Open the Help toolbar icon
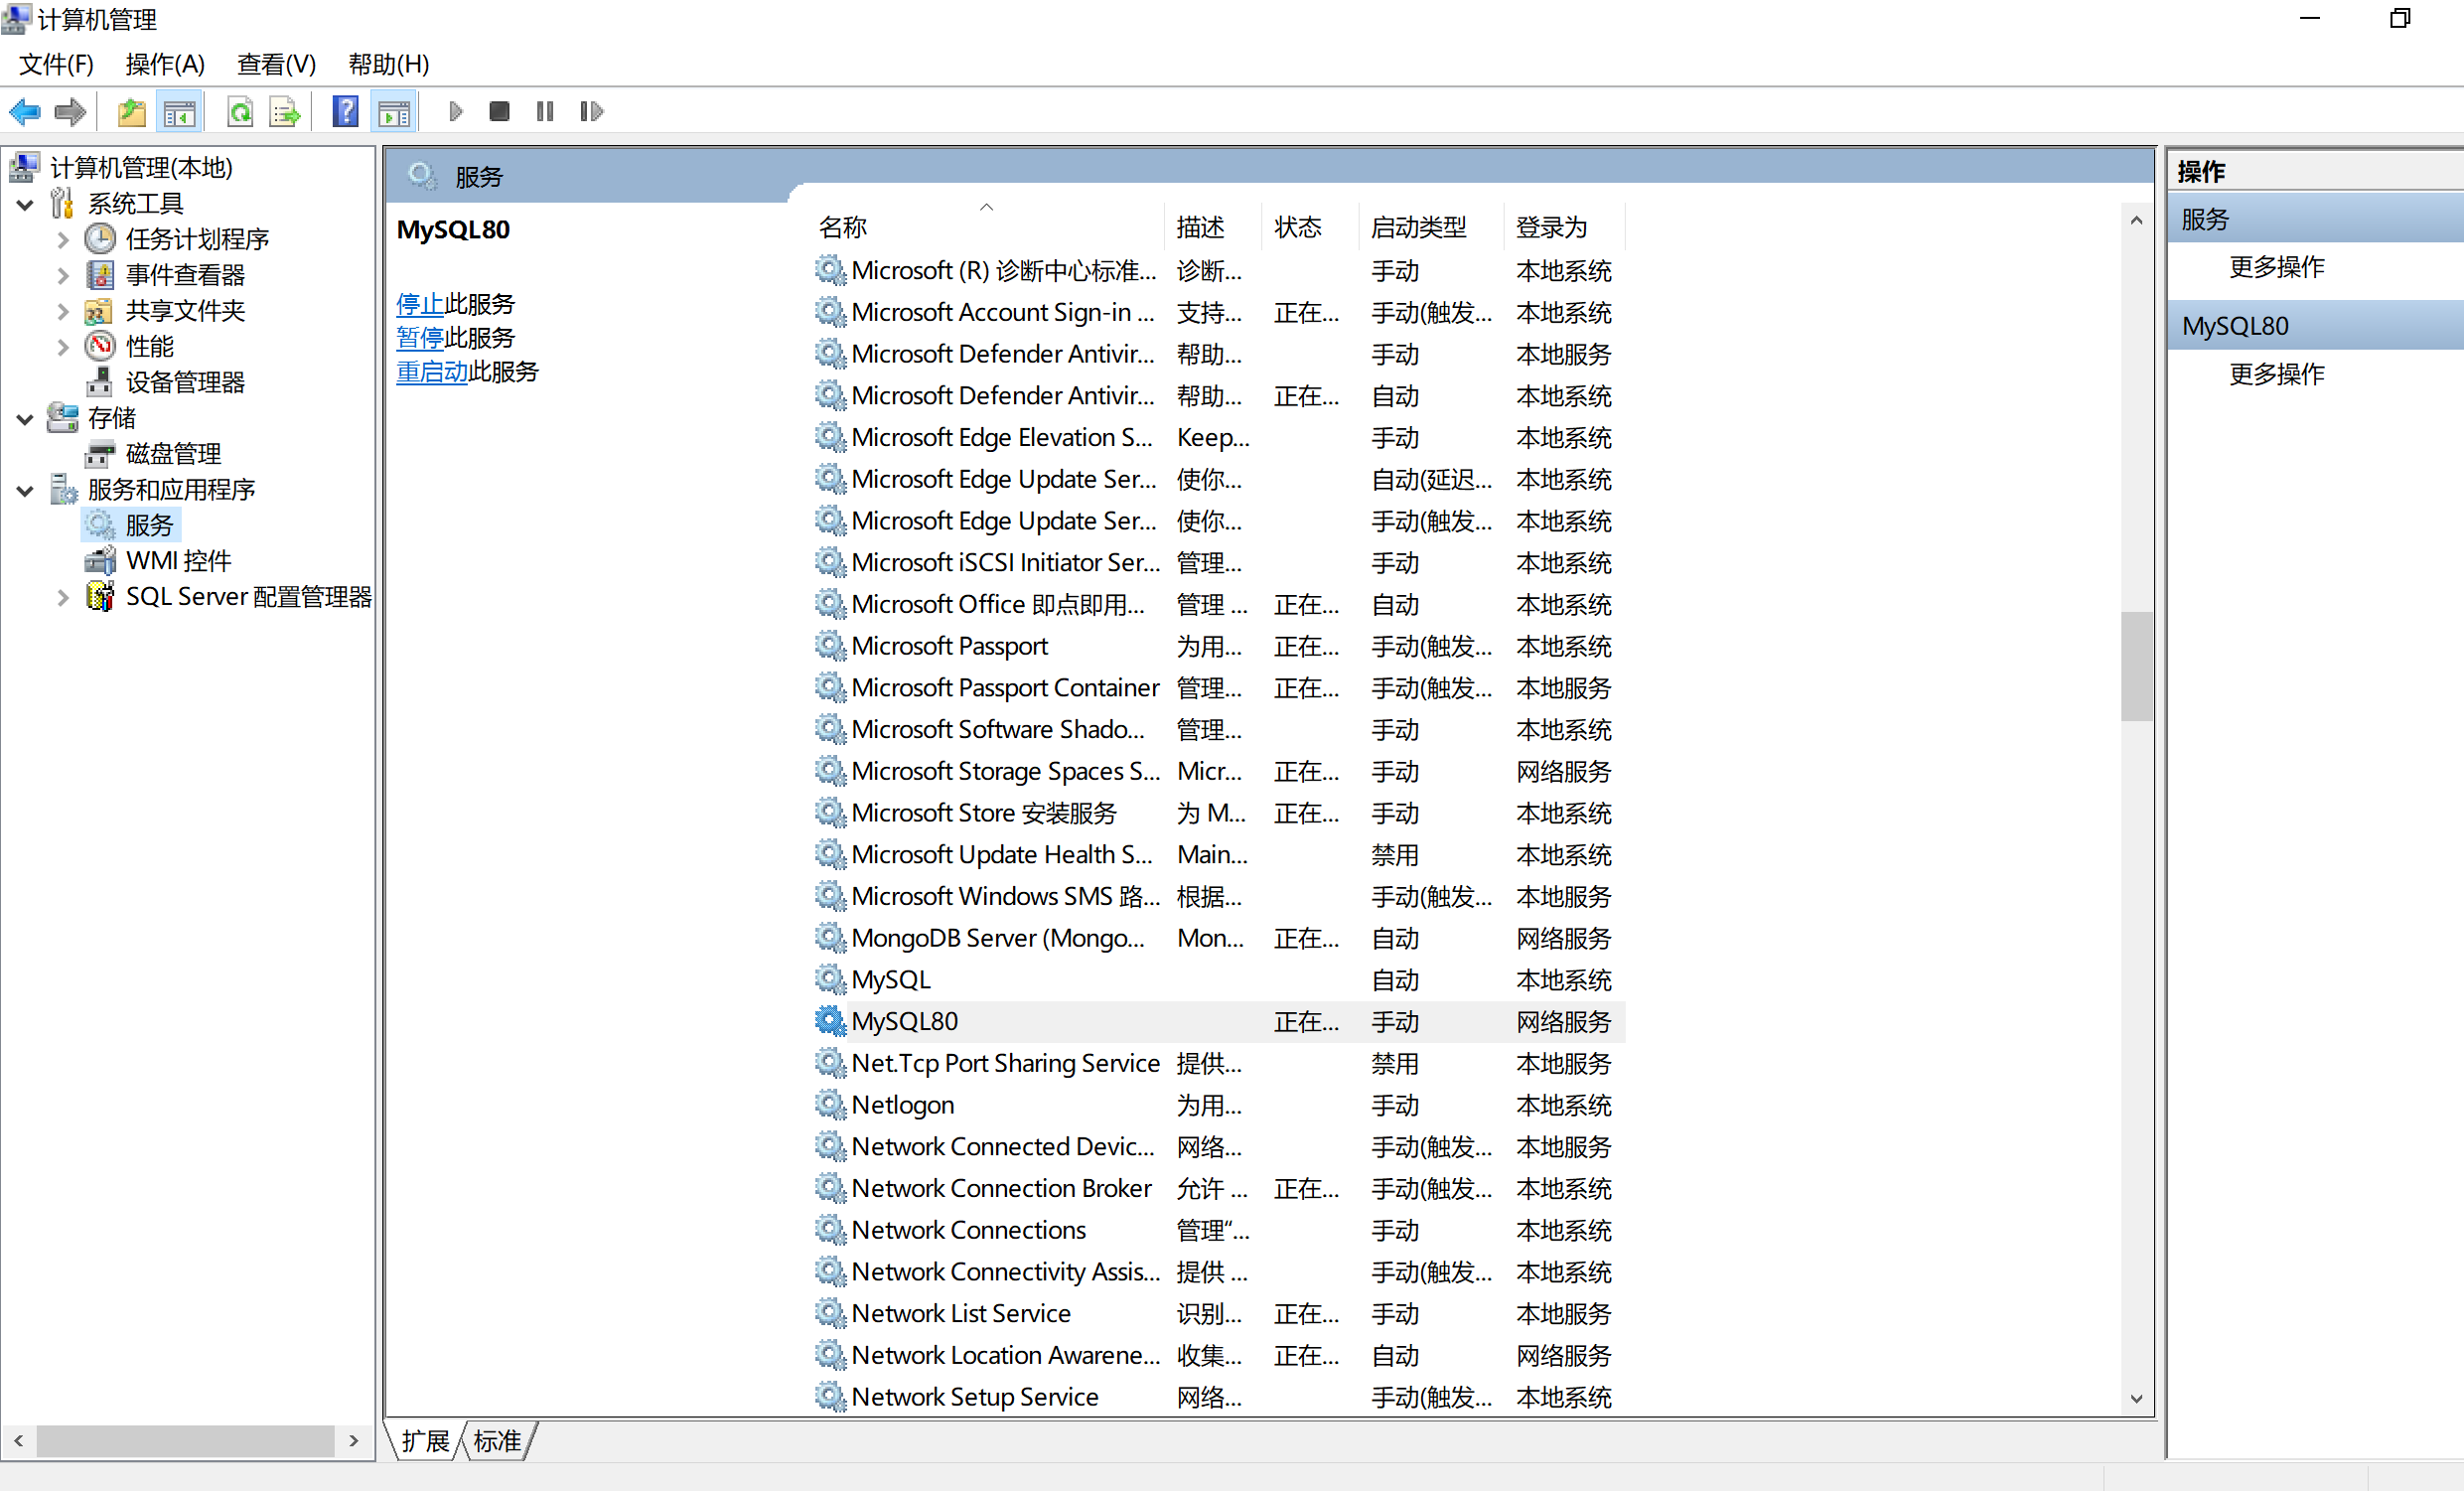This screenshot has width=2464, height=1491. tap(345, 111)
